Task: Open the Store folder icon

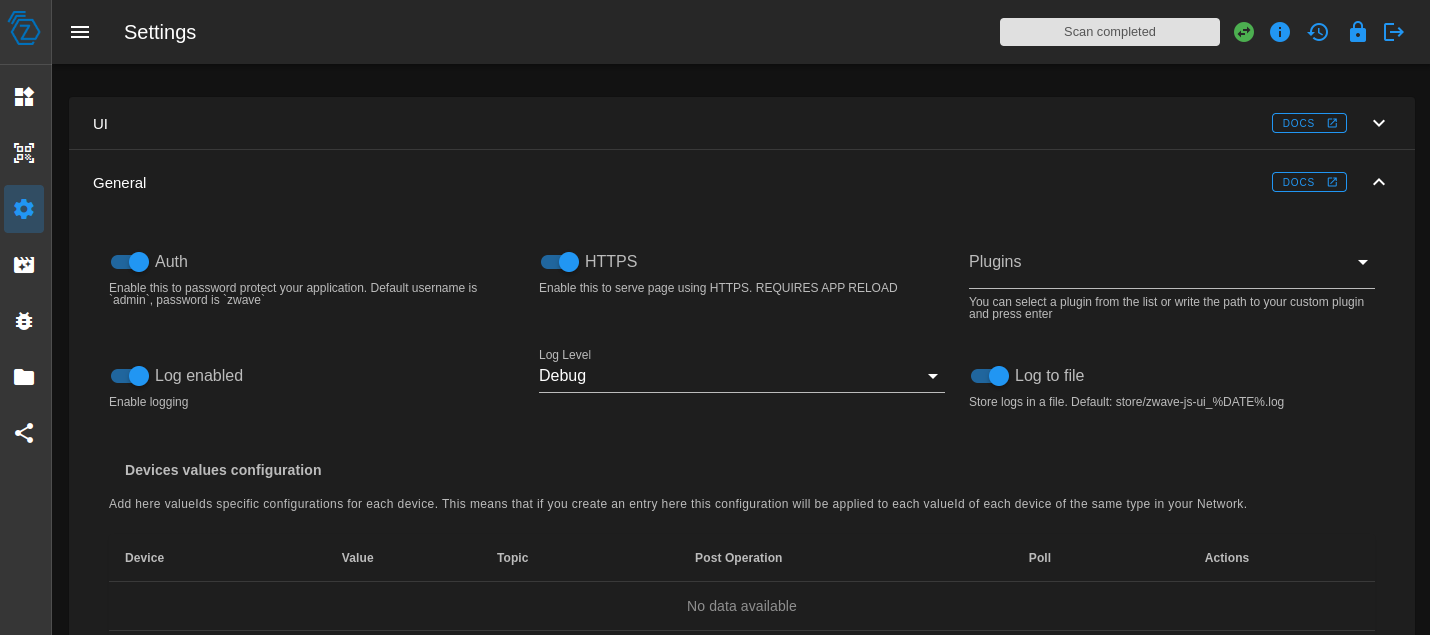Action: pyautogui.click(x=24, y=377)
